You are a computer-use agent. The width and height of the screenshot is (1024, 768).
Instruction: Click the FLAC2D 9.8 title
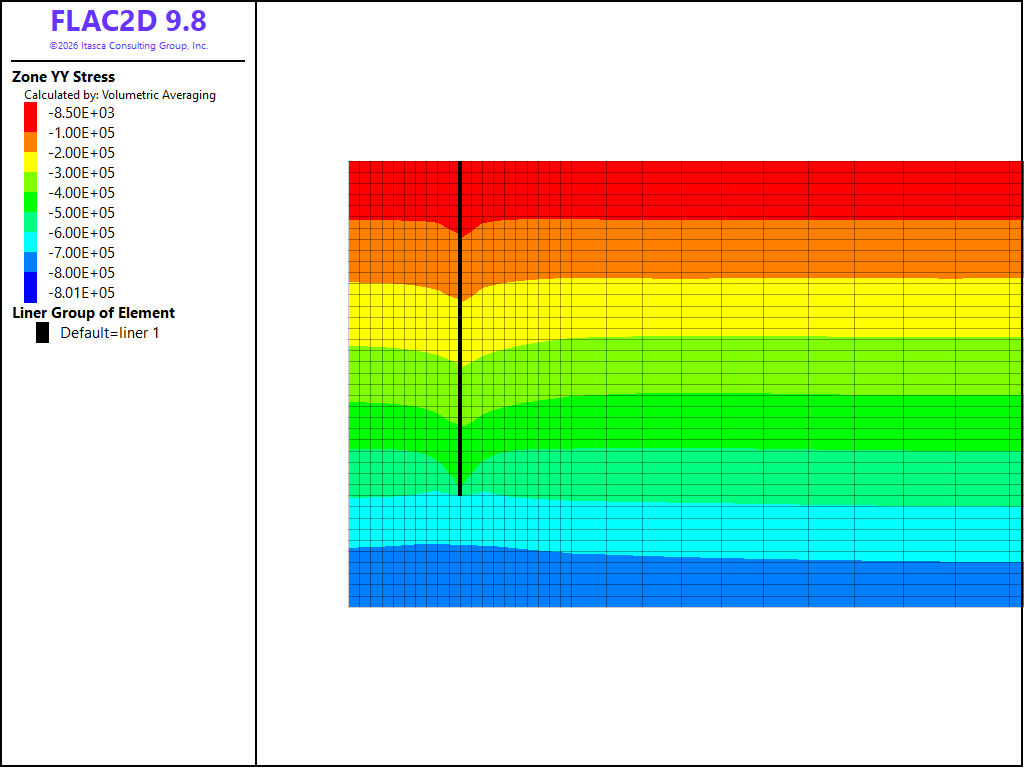click(129, 21)
